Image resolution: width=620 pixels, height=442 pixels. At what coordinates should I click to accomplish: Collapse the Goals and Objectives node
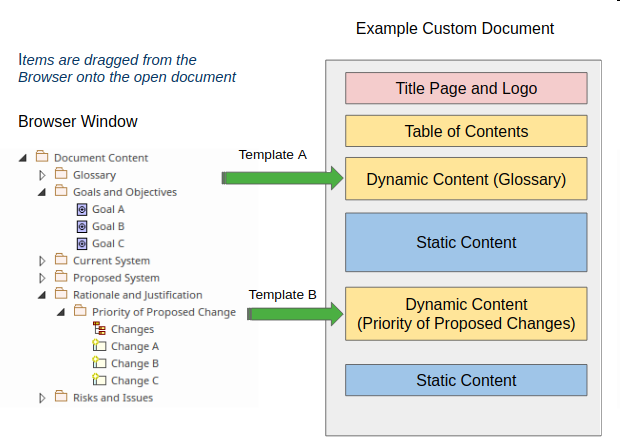42,192
